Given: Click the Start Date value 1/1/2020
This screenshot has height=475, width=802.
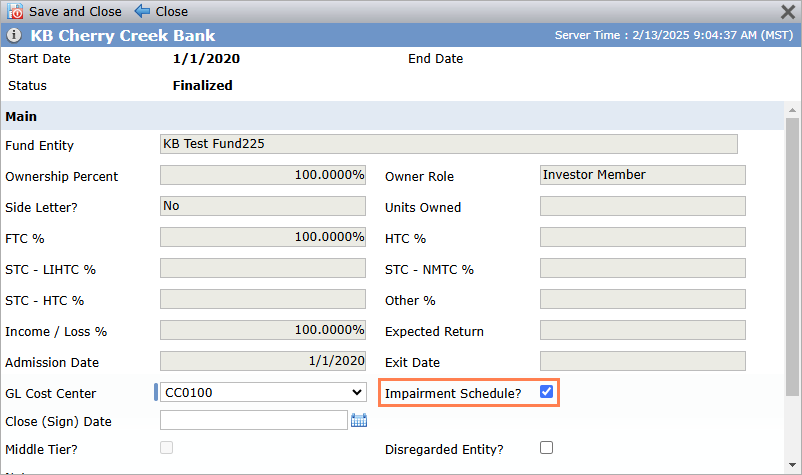Looking at the screenshot, I should click(x=206, y=59).
